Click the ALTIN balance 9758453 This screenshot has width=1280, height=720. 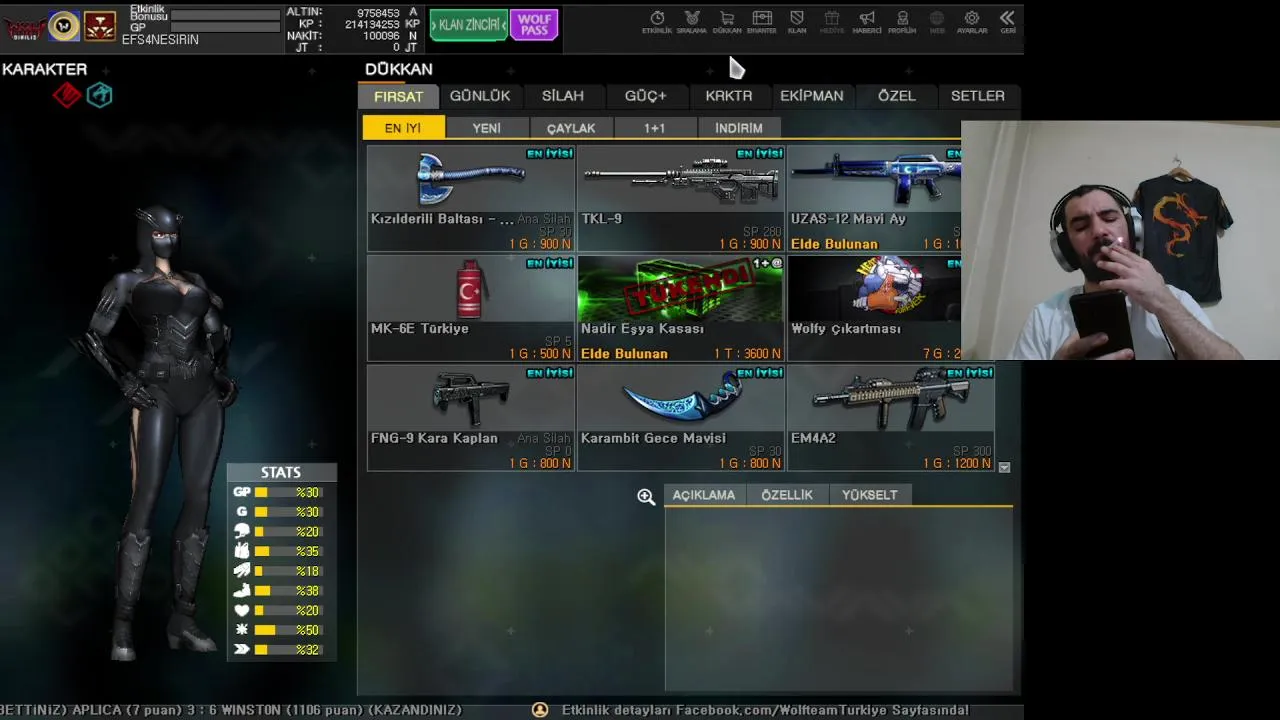point(379,13)
